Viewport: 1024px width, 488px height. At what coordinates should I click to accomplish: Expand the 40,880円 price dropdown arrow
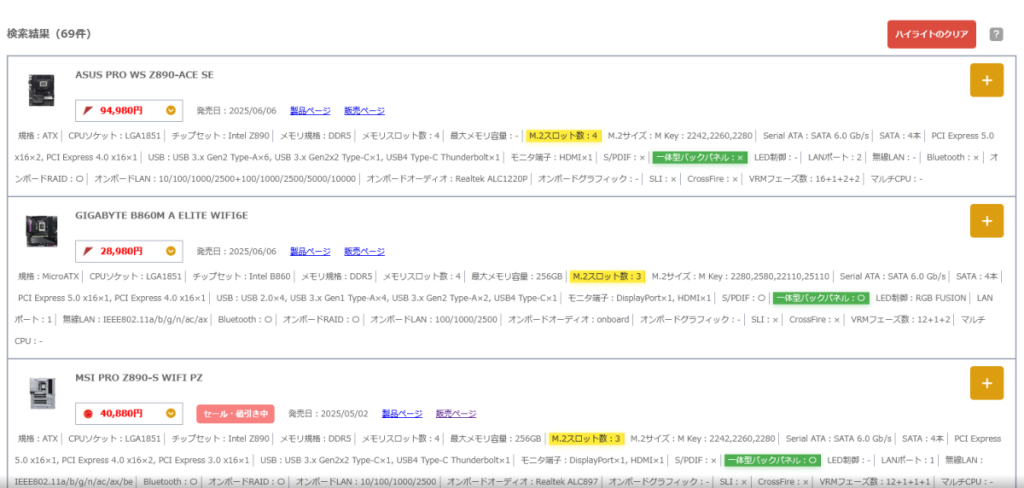[x=170, y=414]
